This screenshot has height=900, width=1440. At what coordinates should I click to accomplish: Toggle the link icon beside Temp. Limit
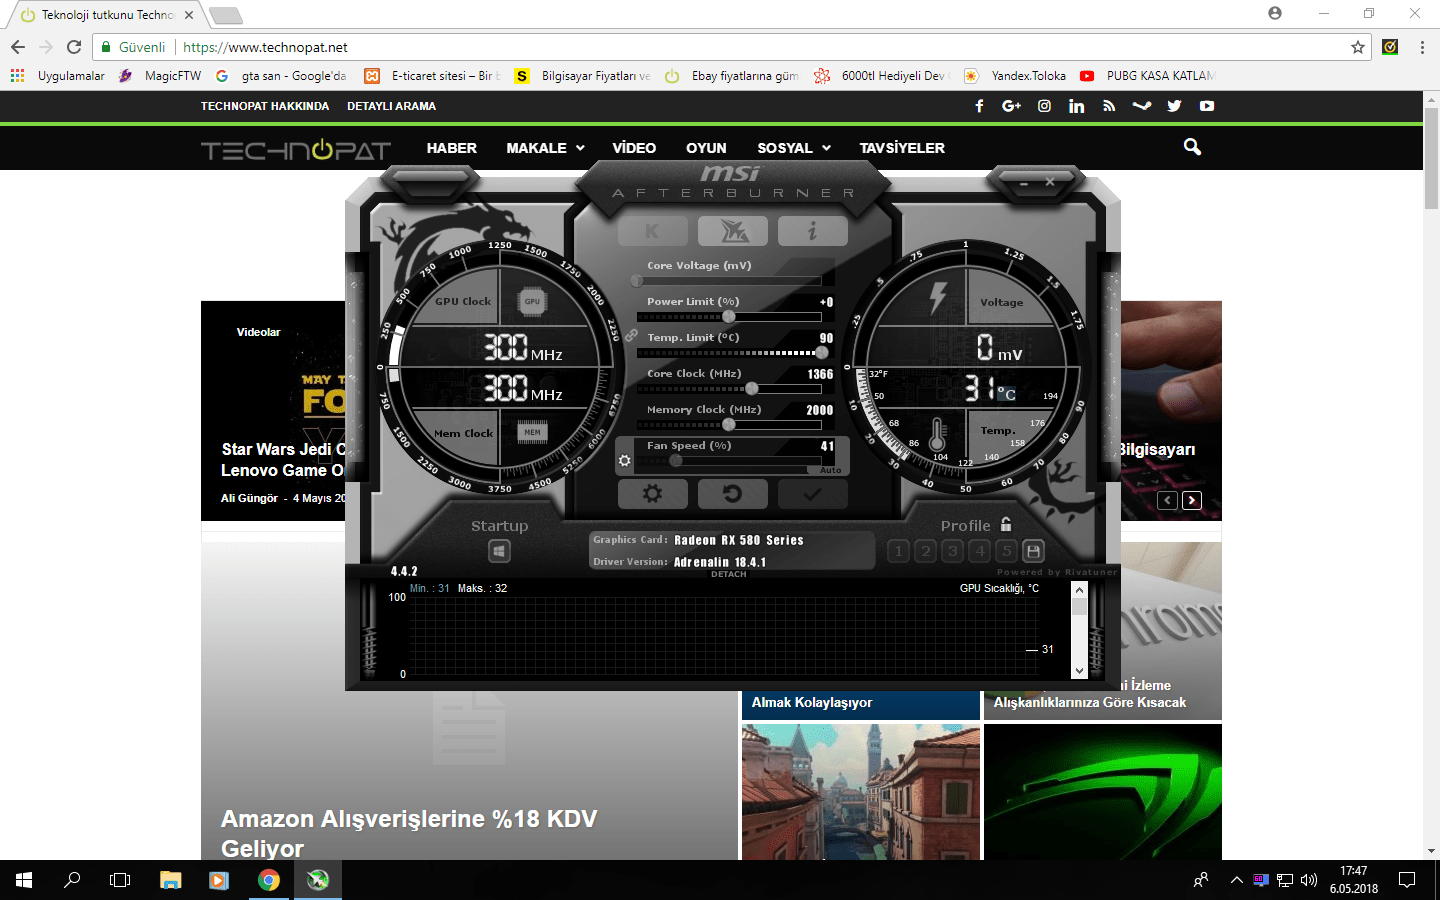pyautogui.click(x=631, y=336)
